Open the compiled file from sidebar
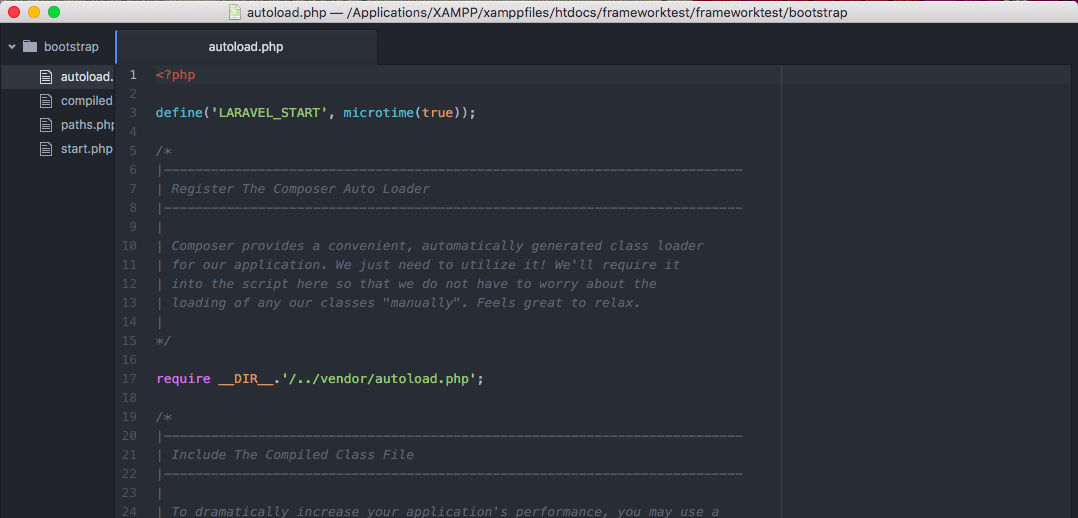The image size is (1078, 518). 86,100
